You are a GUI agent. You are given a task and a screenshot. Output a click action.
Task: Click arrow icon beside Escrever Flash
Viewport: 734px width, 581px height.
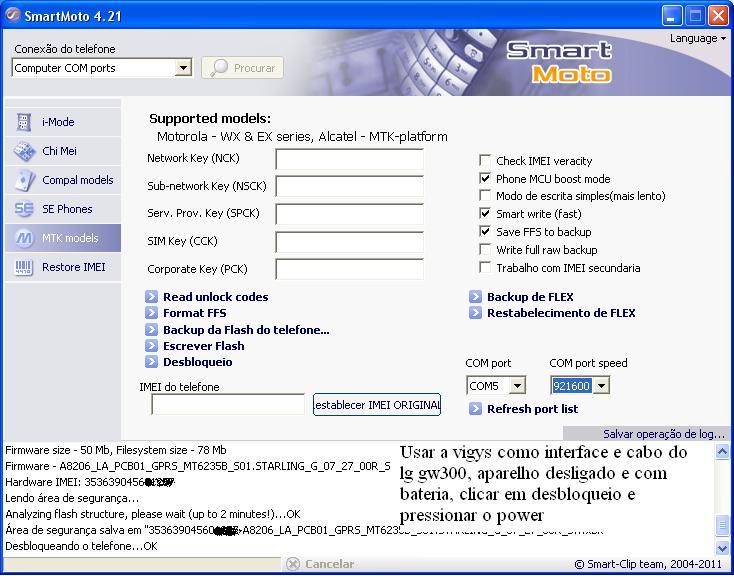click(x=151, y=346)
